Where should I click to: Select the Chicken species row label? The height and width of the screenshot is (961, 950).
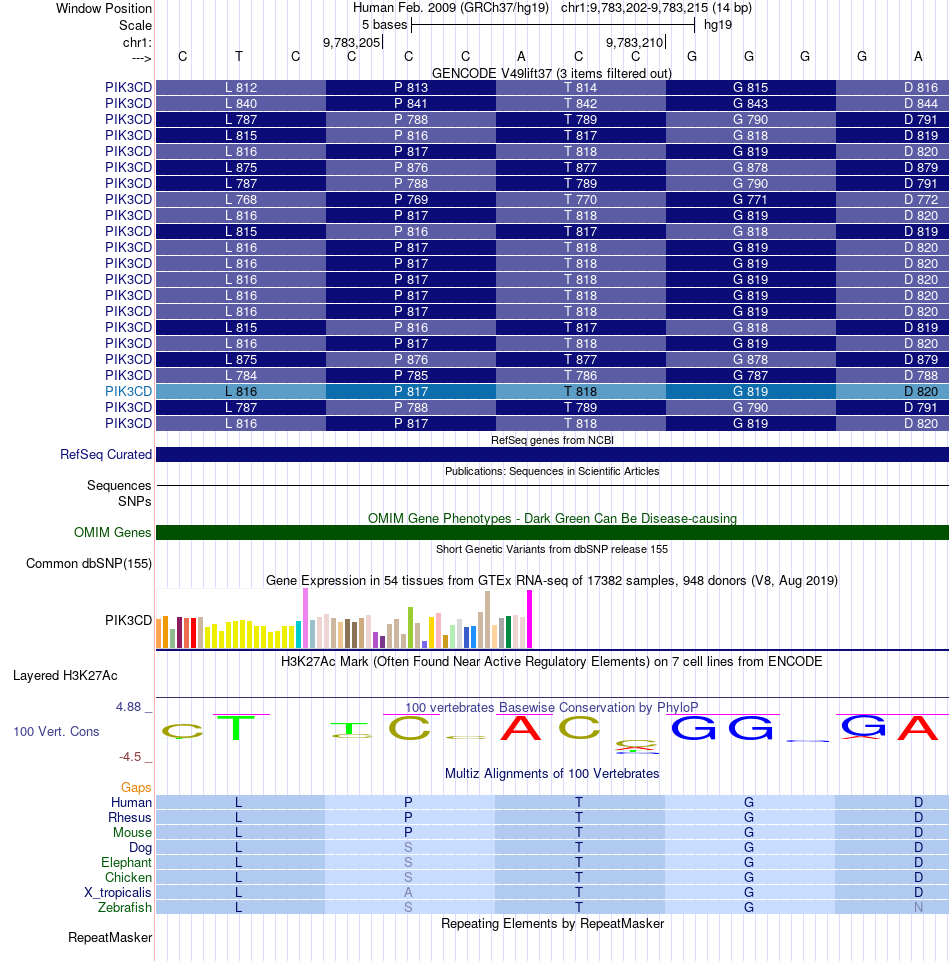pyautogui.click(x=127, y=877)
